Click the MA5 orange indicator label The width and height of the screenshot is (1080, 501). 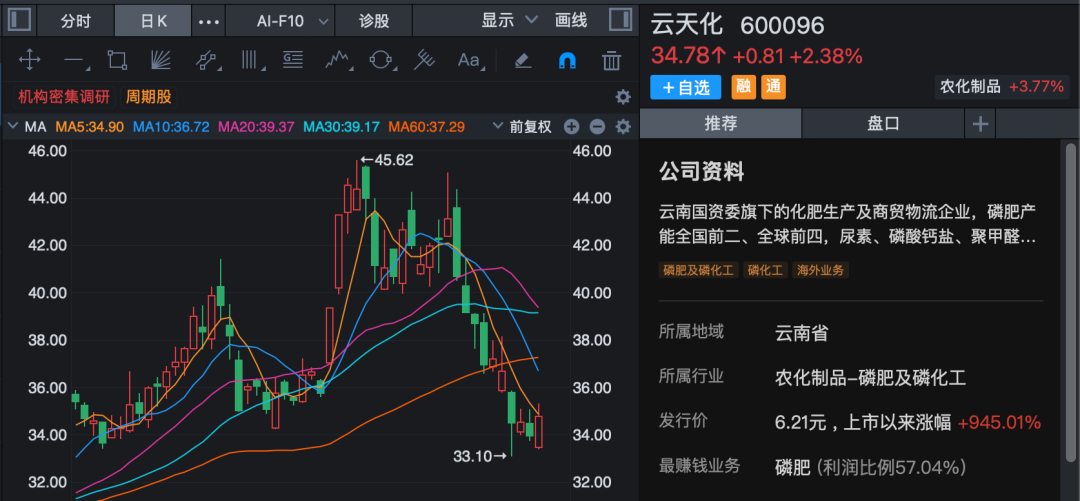pos(90,127)
